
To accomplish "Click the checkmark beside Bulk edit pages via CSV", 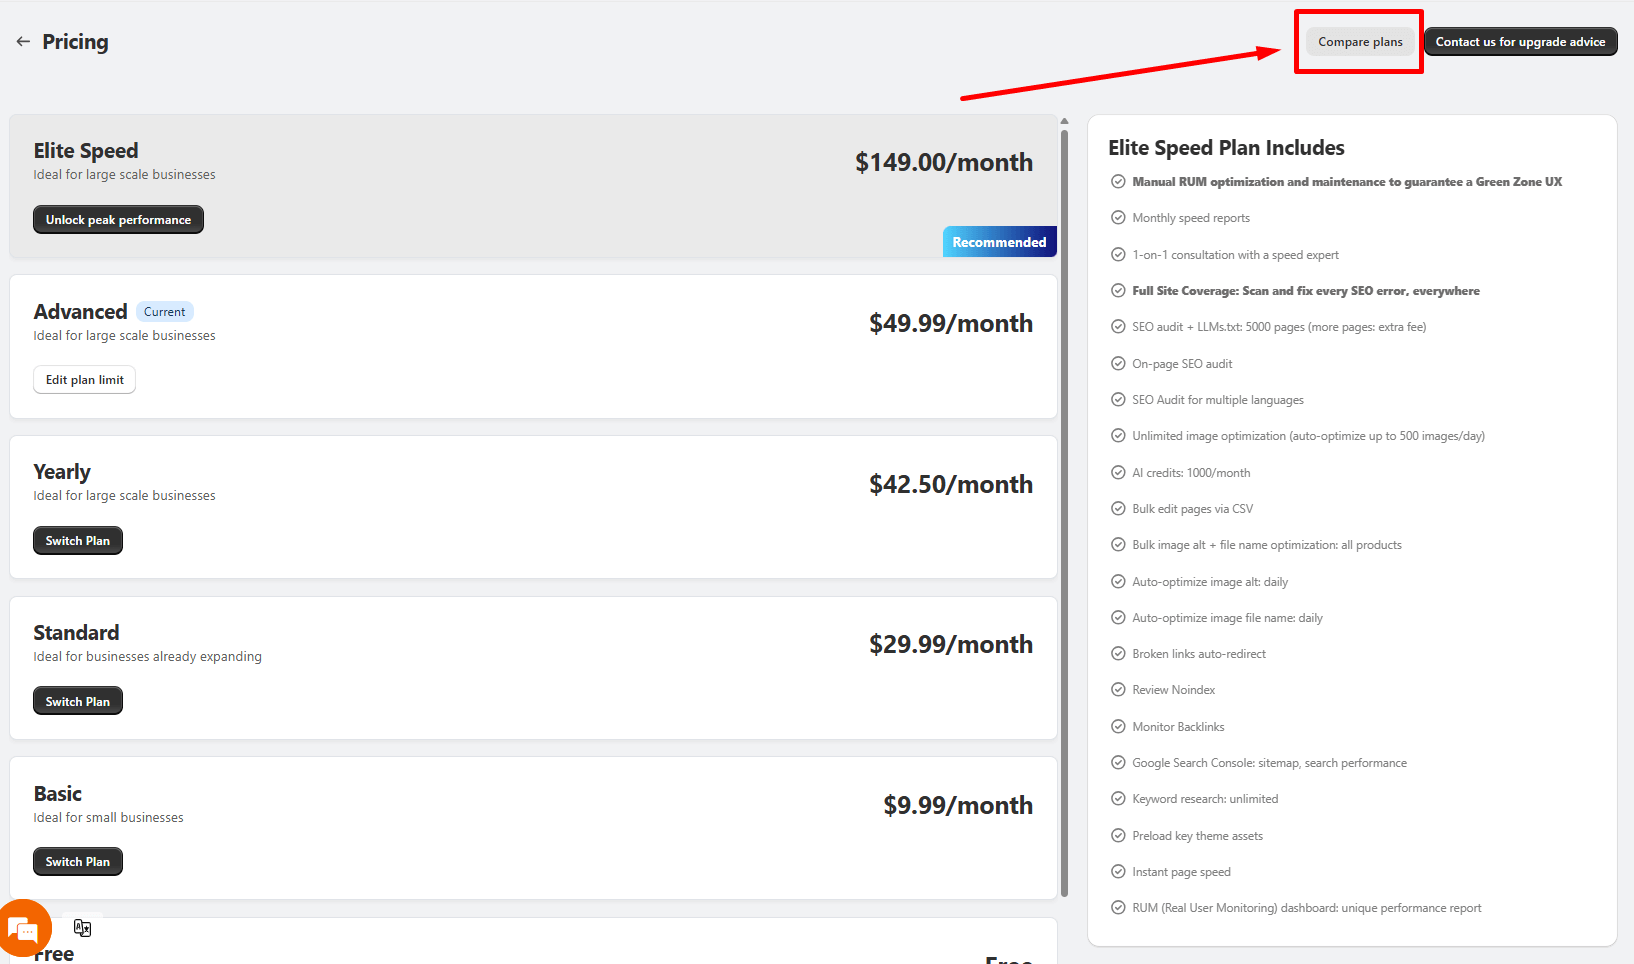I will click(x=1117, y=508).
